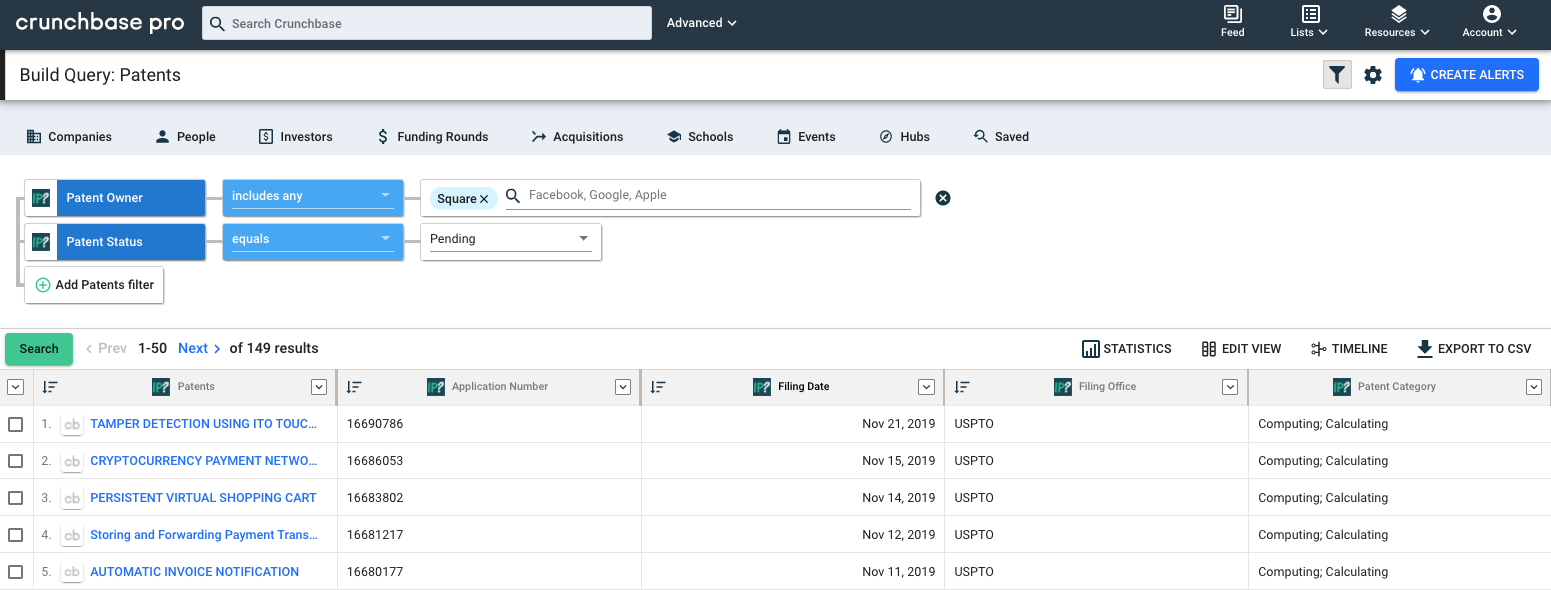
Task: Click cb logo beside Storing and Forwarding row
Action: (72, 535)
